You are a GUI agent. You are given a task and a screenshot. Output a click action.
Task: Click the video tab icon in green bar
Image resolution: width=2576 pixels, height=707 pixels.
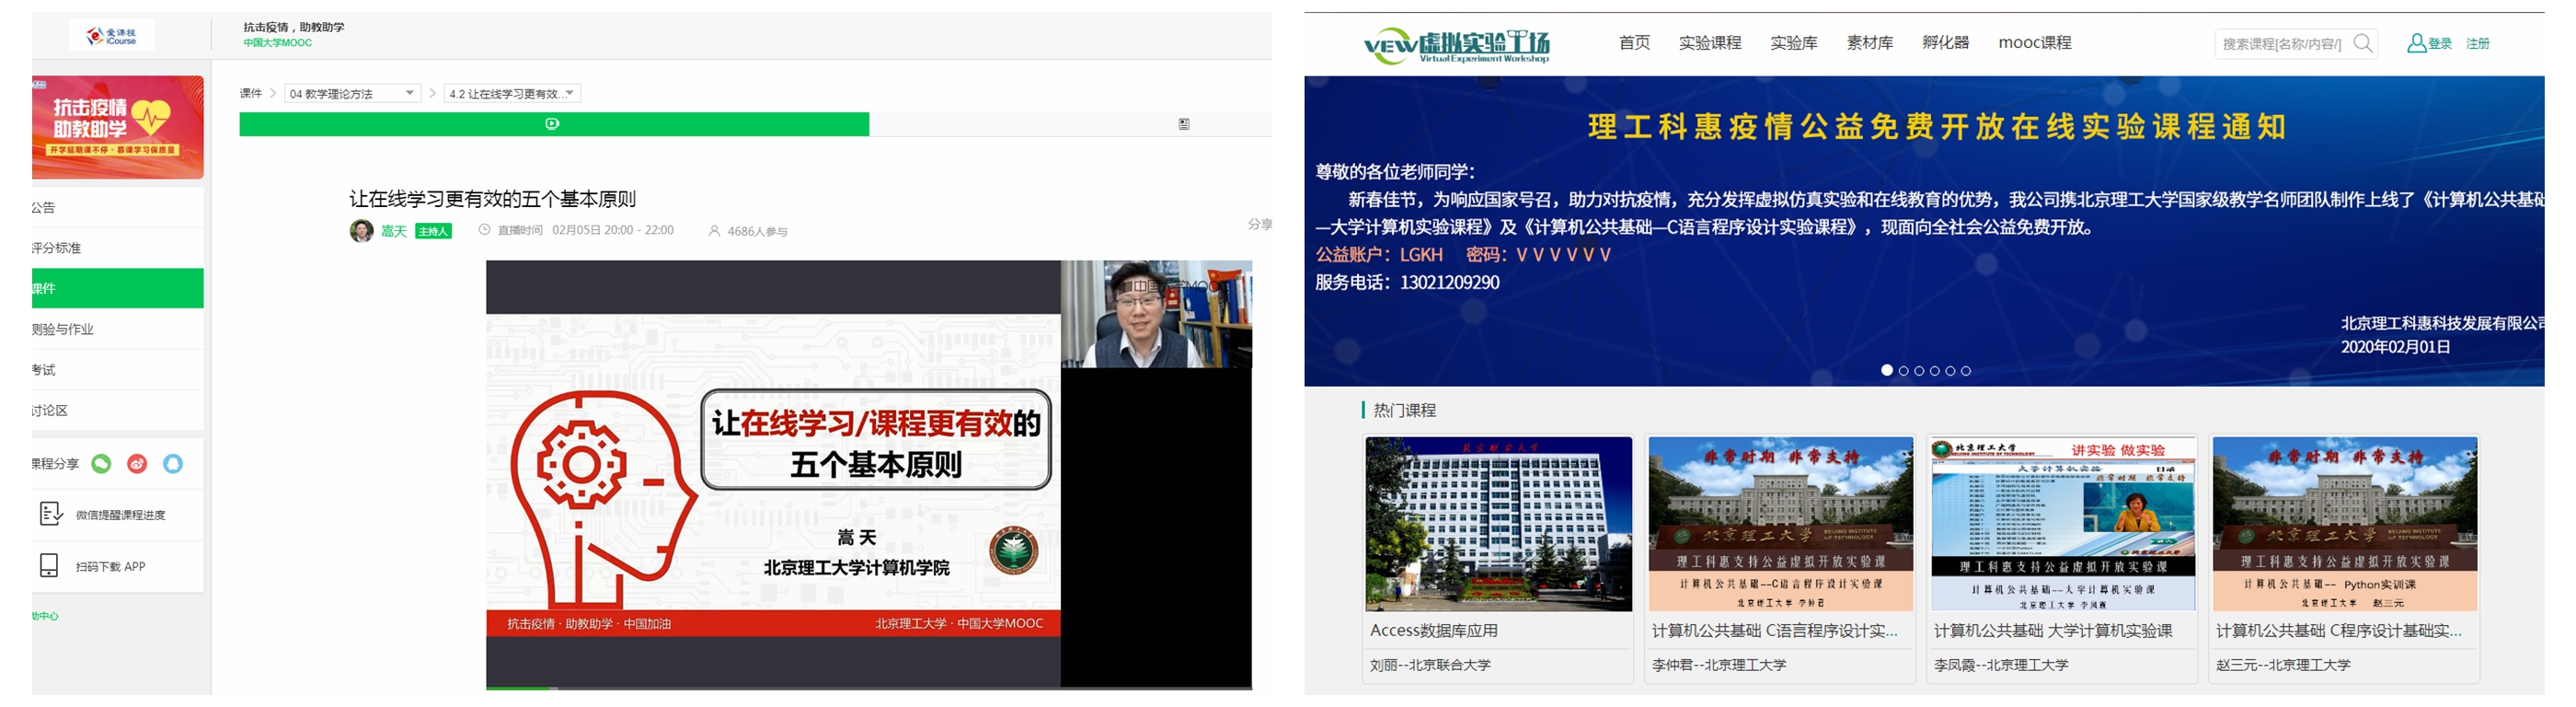coord(552,124)
